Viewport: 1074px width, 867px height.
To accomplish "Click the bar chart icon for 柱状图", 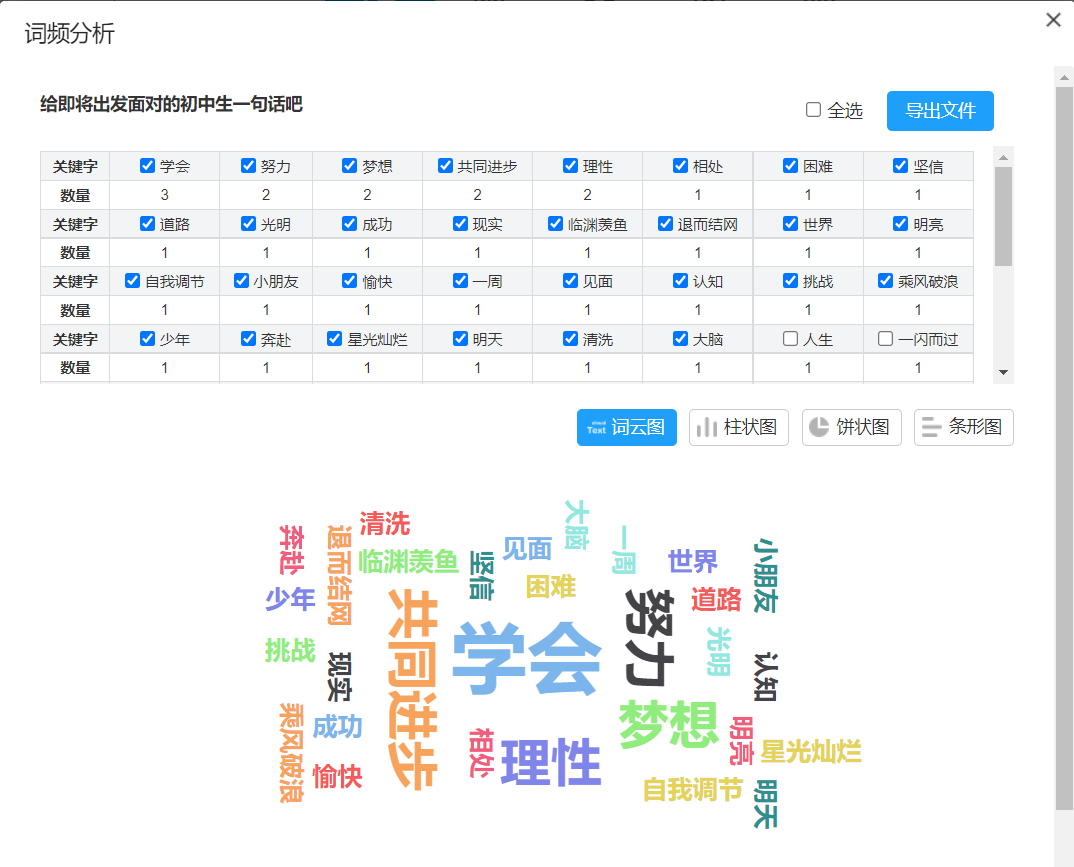I will 707,427.
